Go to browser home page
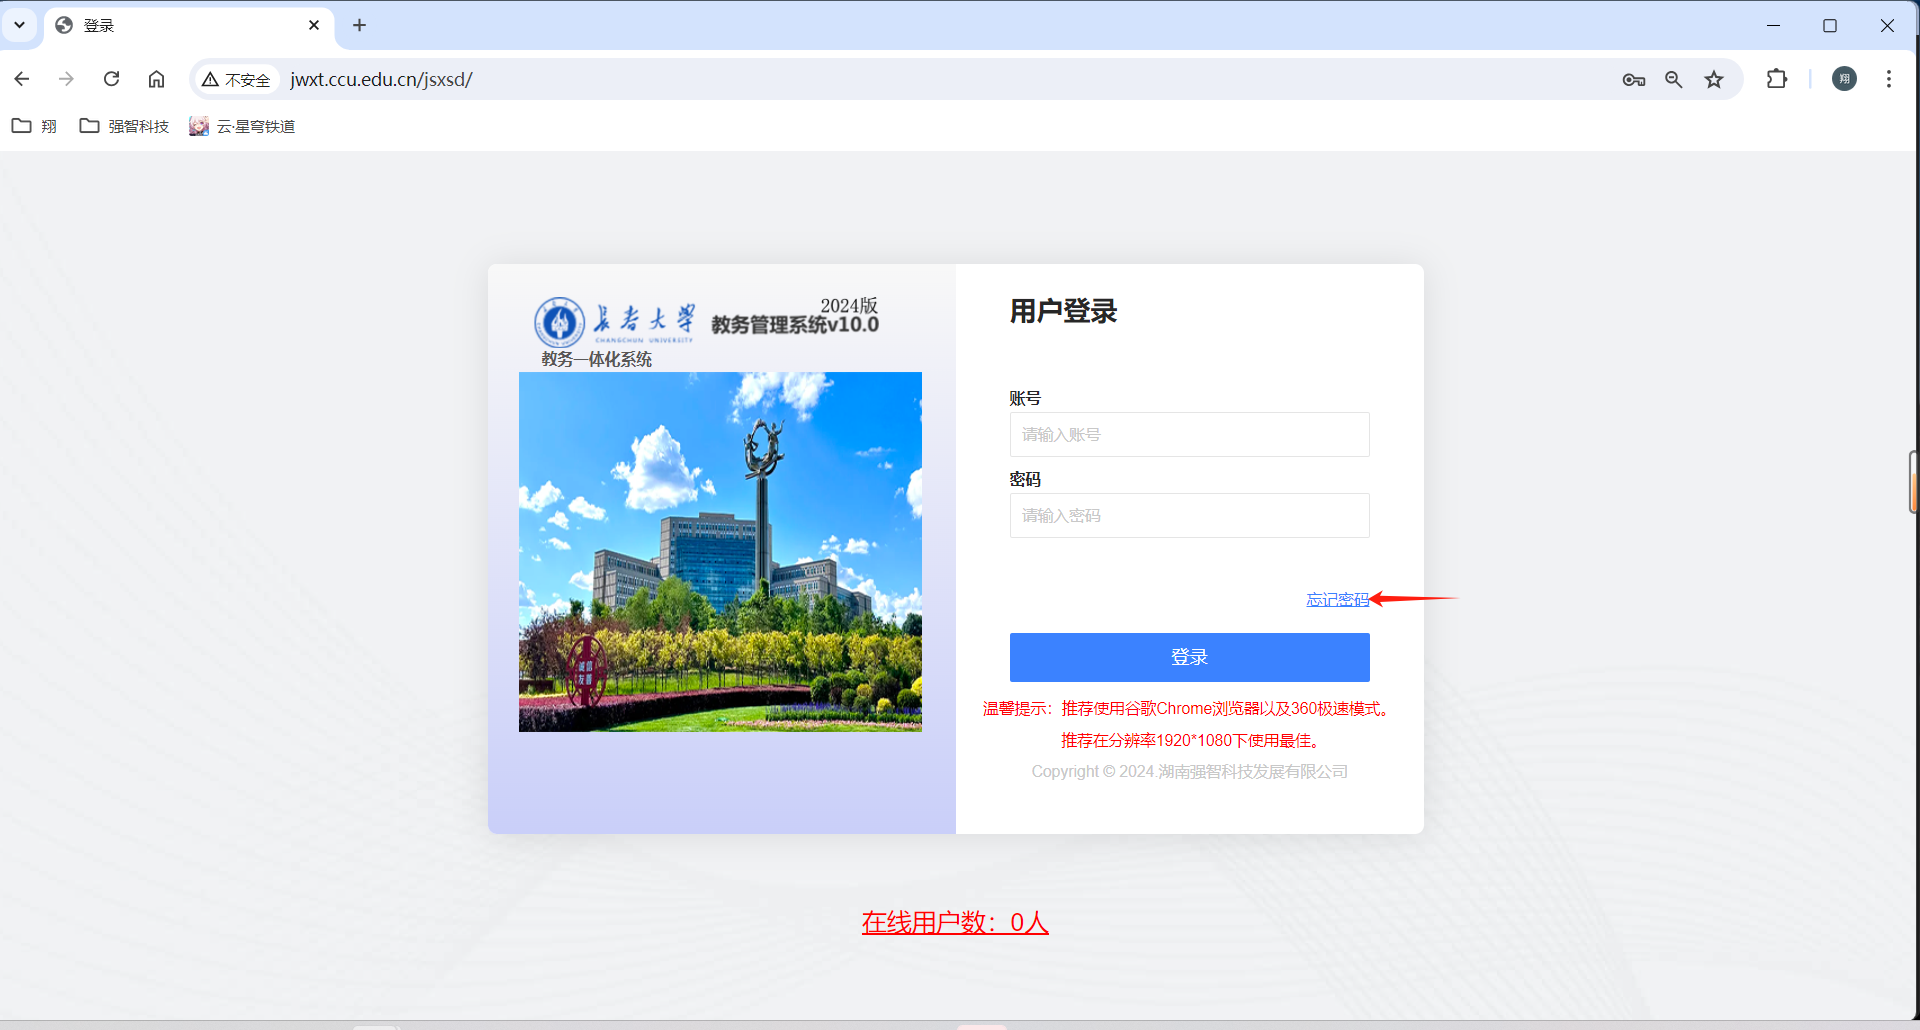The height and width of the screenshot is (1030, 1920). [x=156, y=79]
